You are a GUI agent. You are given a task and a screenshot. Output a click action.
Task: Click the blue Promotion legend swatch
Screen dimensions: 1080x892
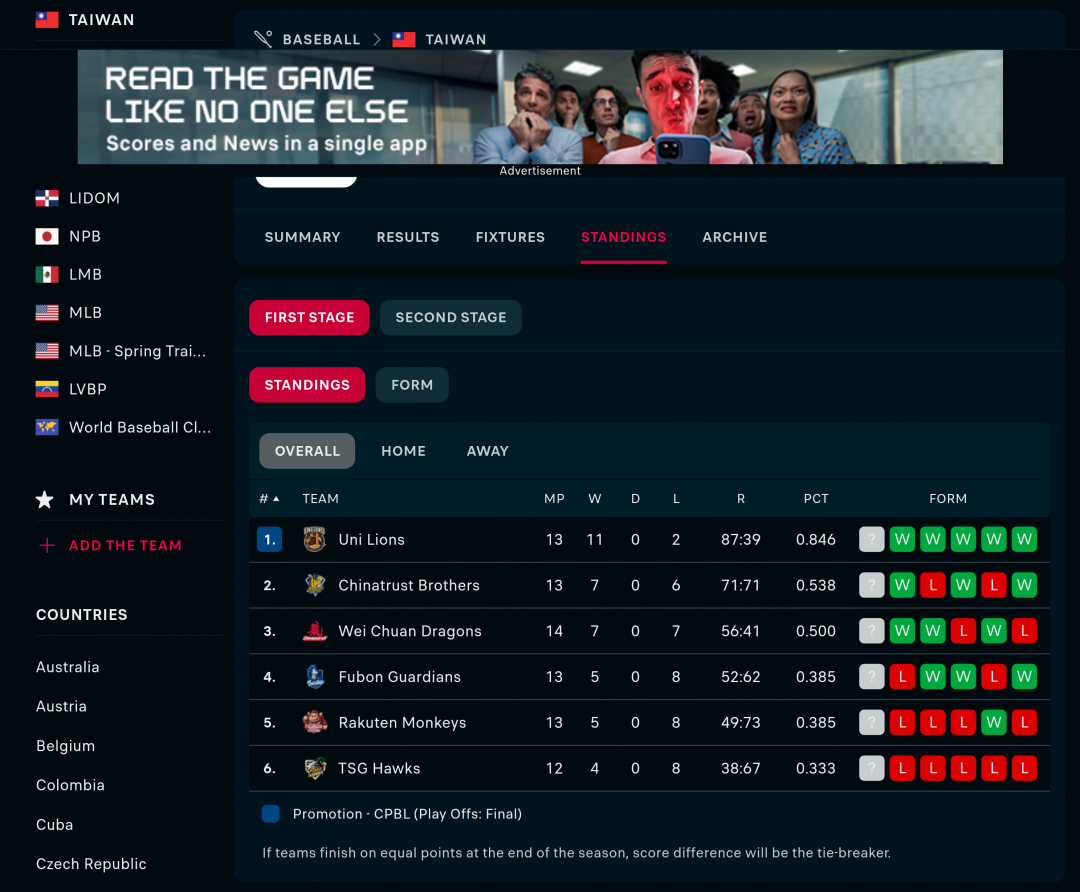270,814
